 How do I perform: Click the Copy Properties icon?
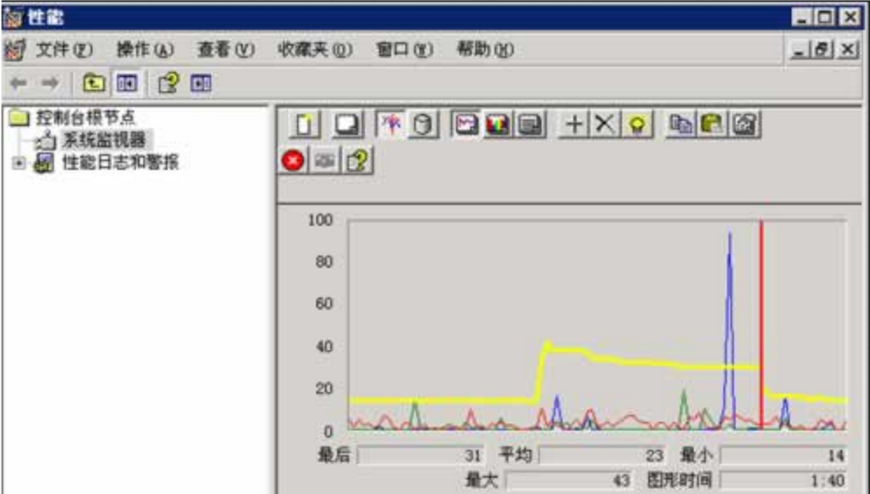680,125
